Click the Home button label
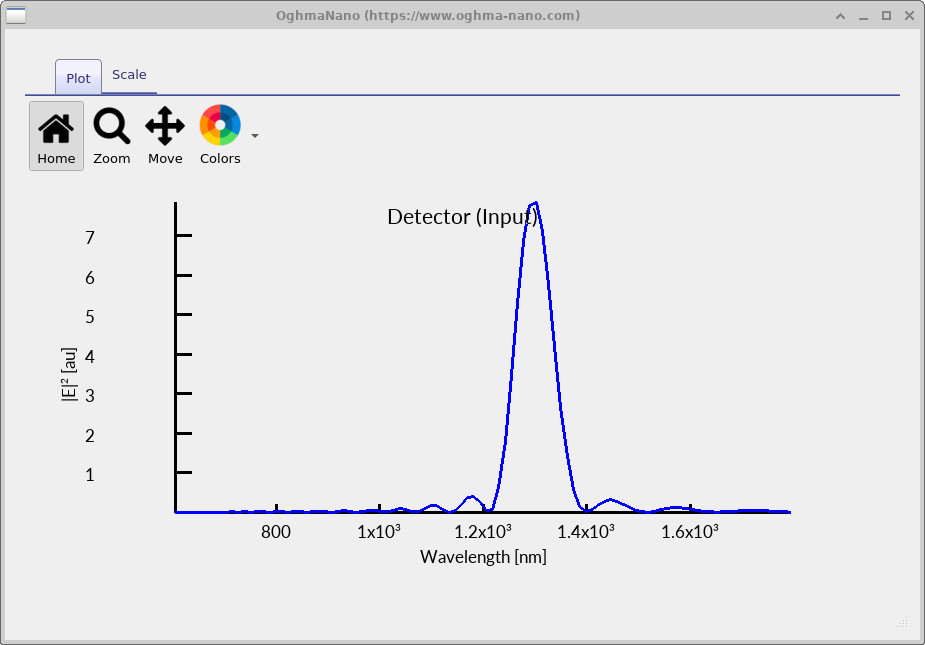 (55, 158)
